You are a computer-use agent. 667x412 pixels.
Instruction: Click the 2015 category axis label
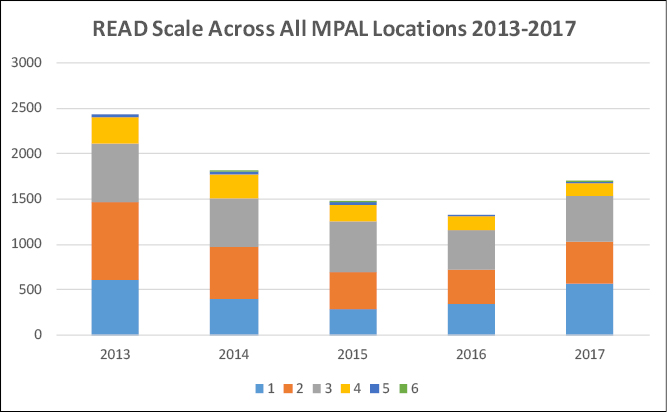(x=350, y=353)
